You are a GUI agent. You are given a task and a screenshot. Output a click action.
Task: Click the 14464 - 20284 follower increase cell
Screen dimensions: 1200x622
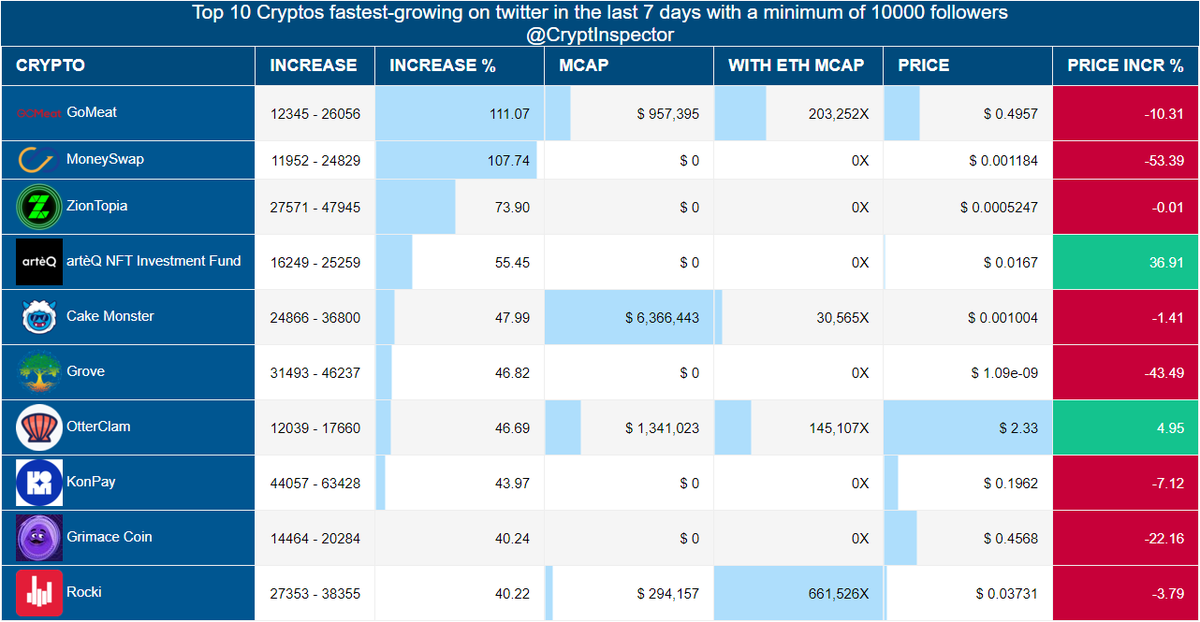315,537
